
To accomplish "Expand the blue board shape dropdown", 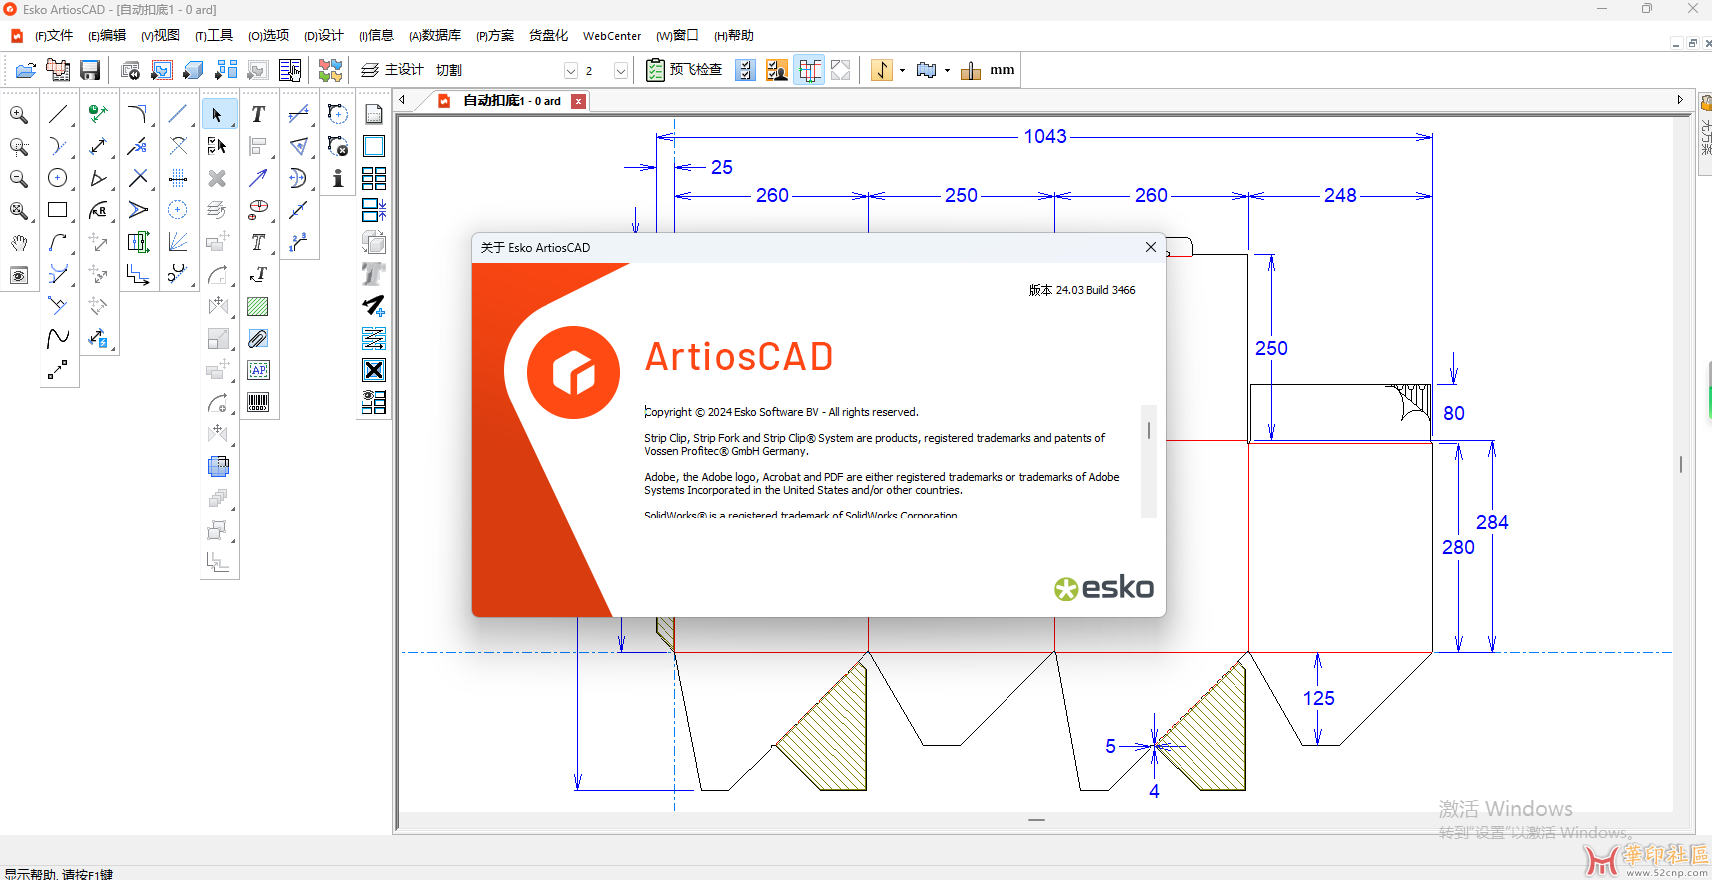I will [947, 71].
